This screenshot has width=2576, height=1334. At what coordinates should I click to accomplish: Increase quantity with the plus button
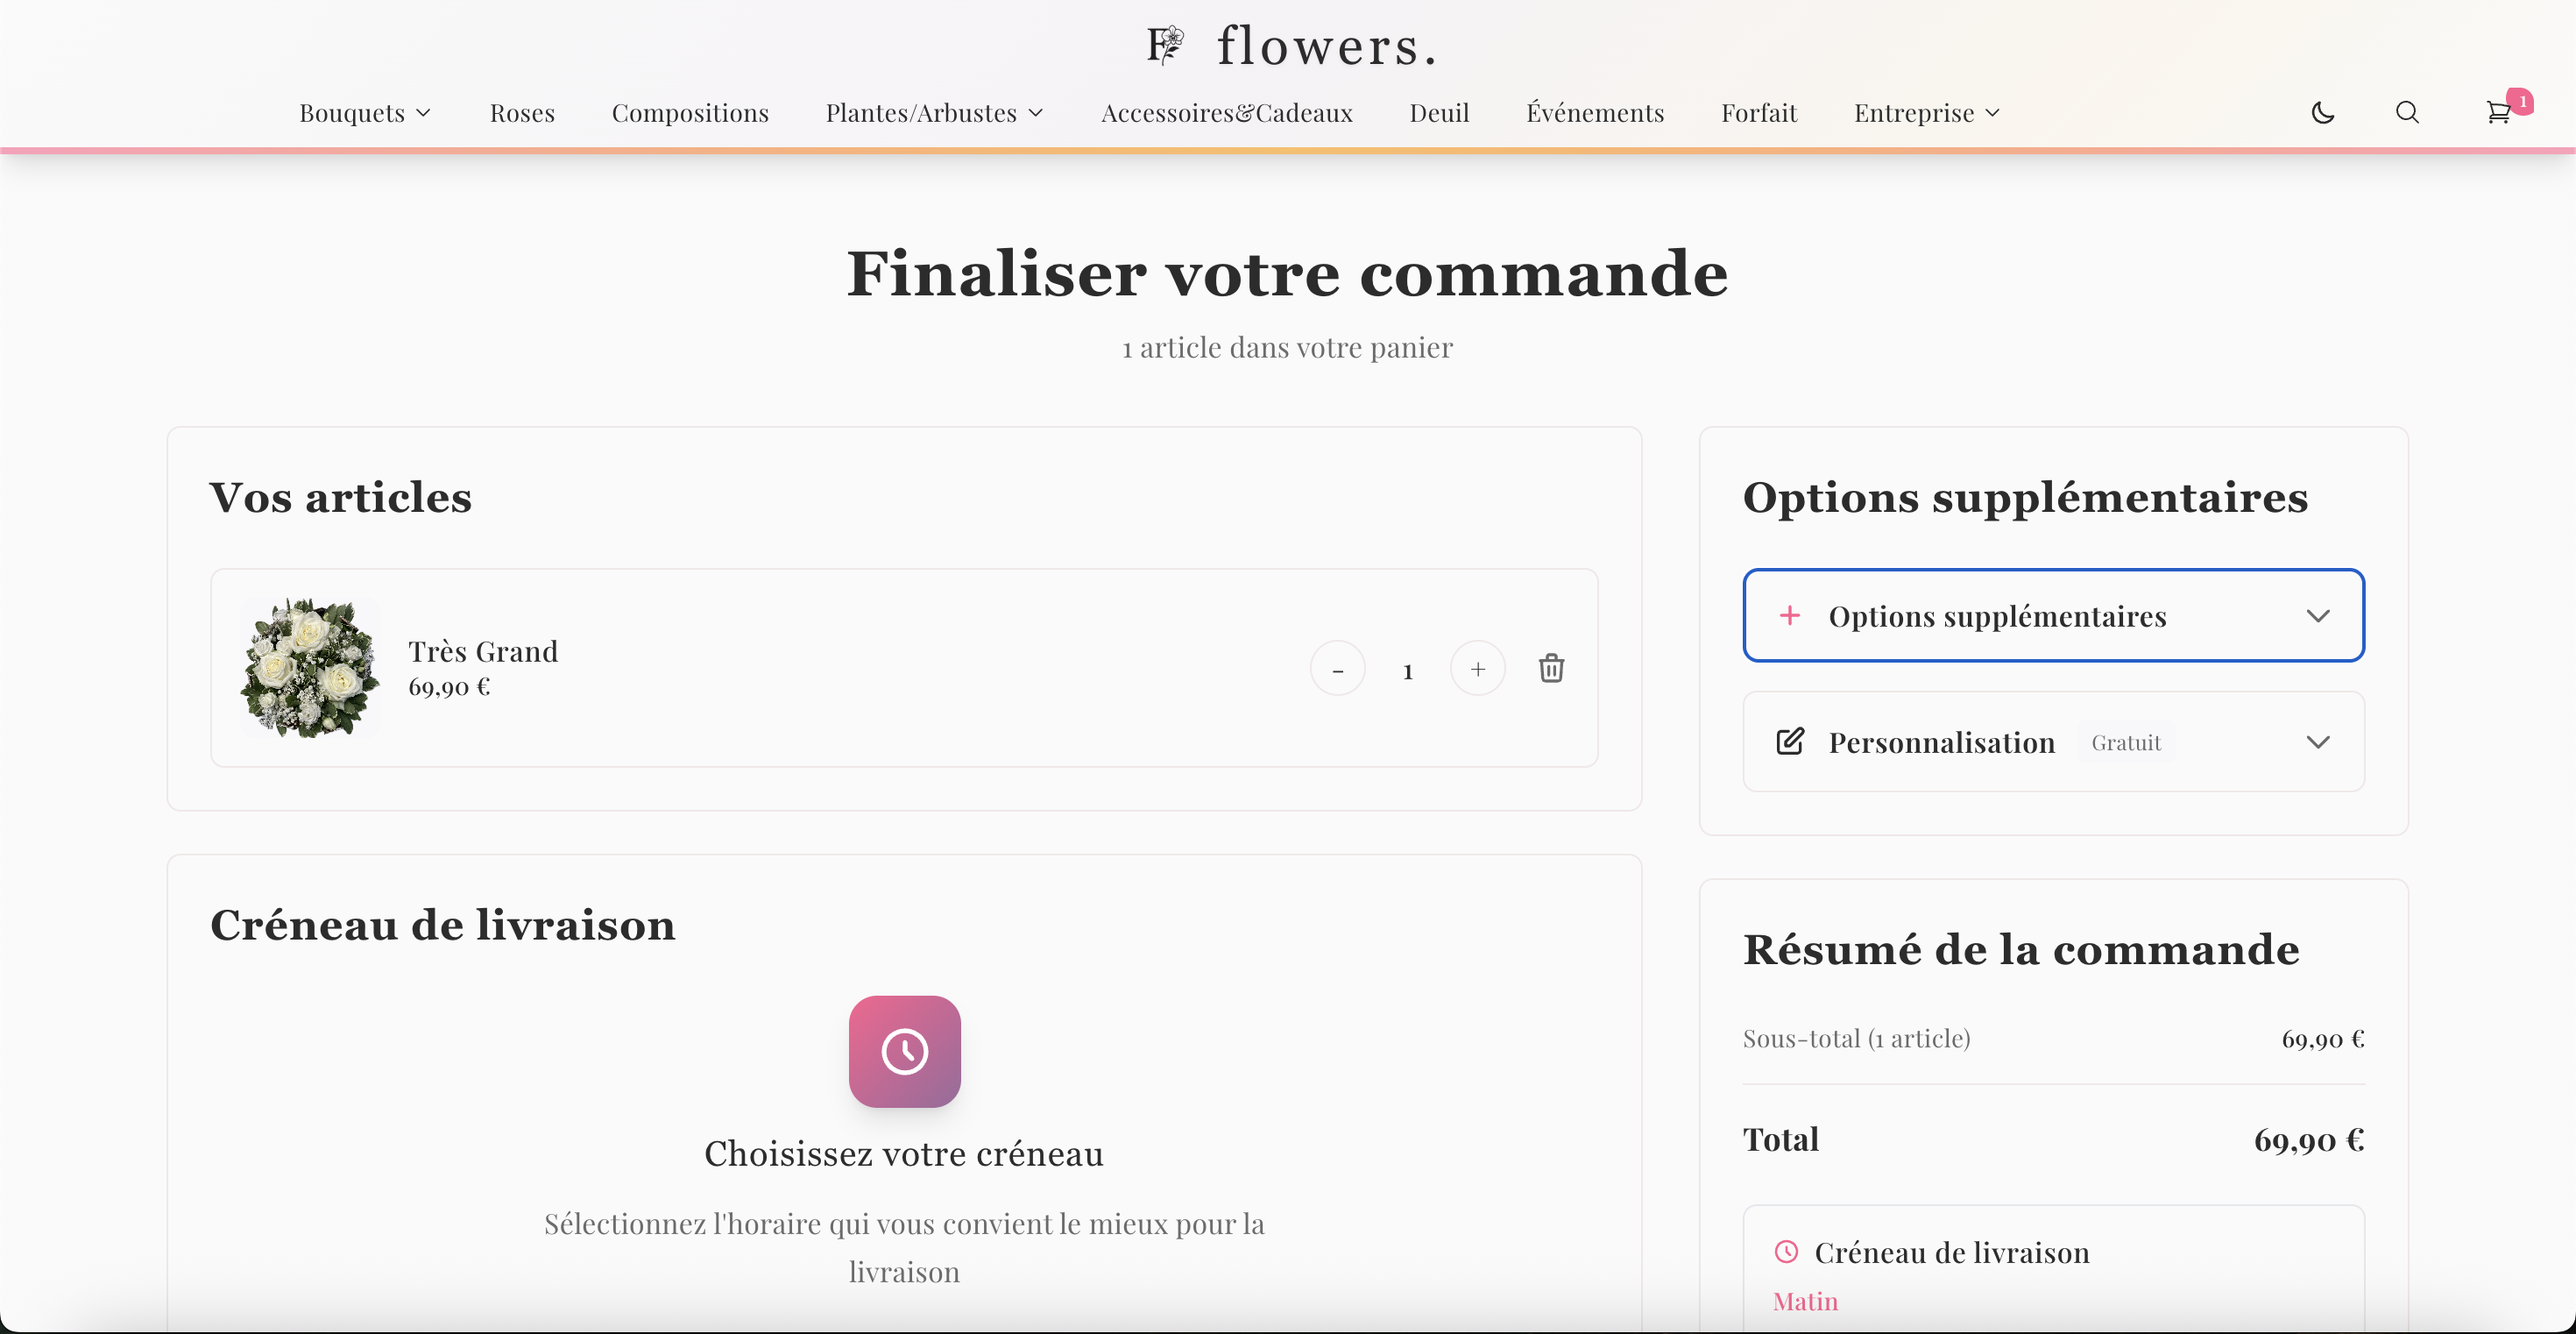point(1477,669)
